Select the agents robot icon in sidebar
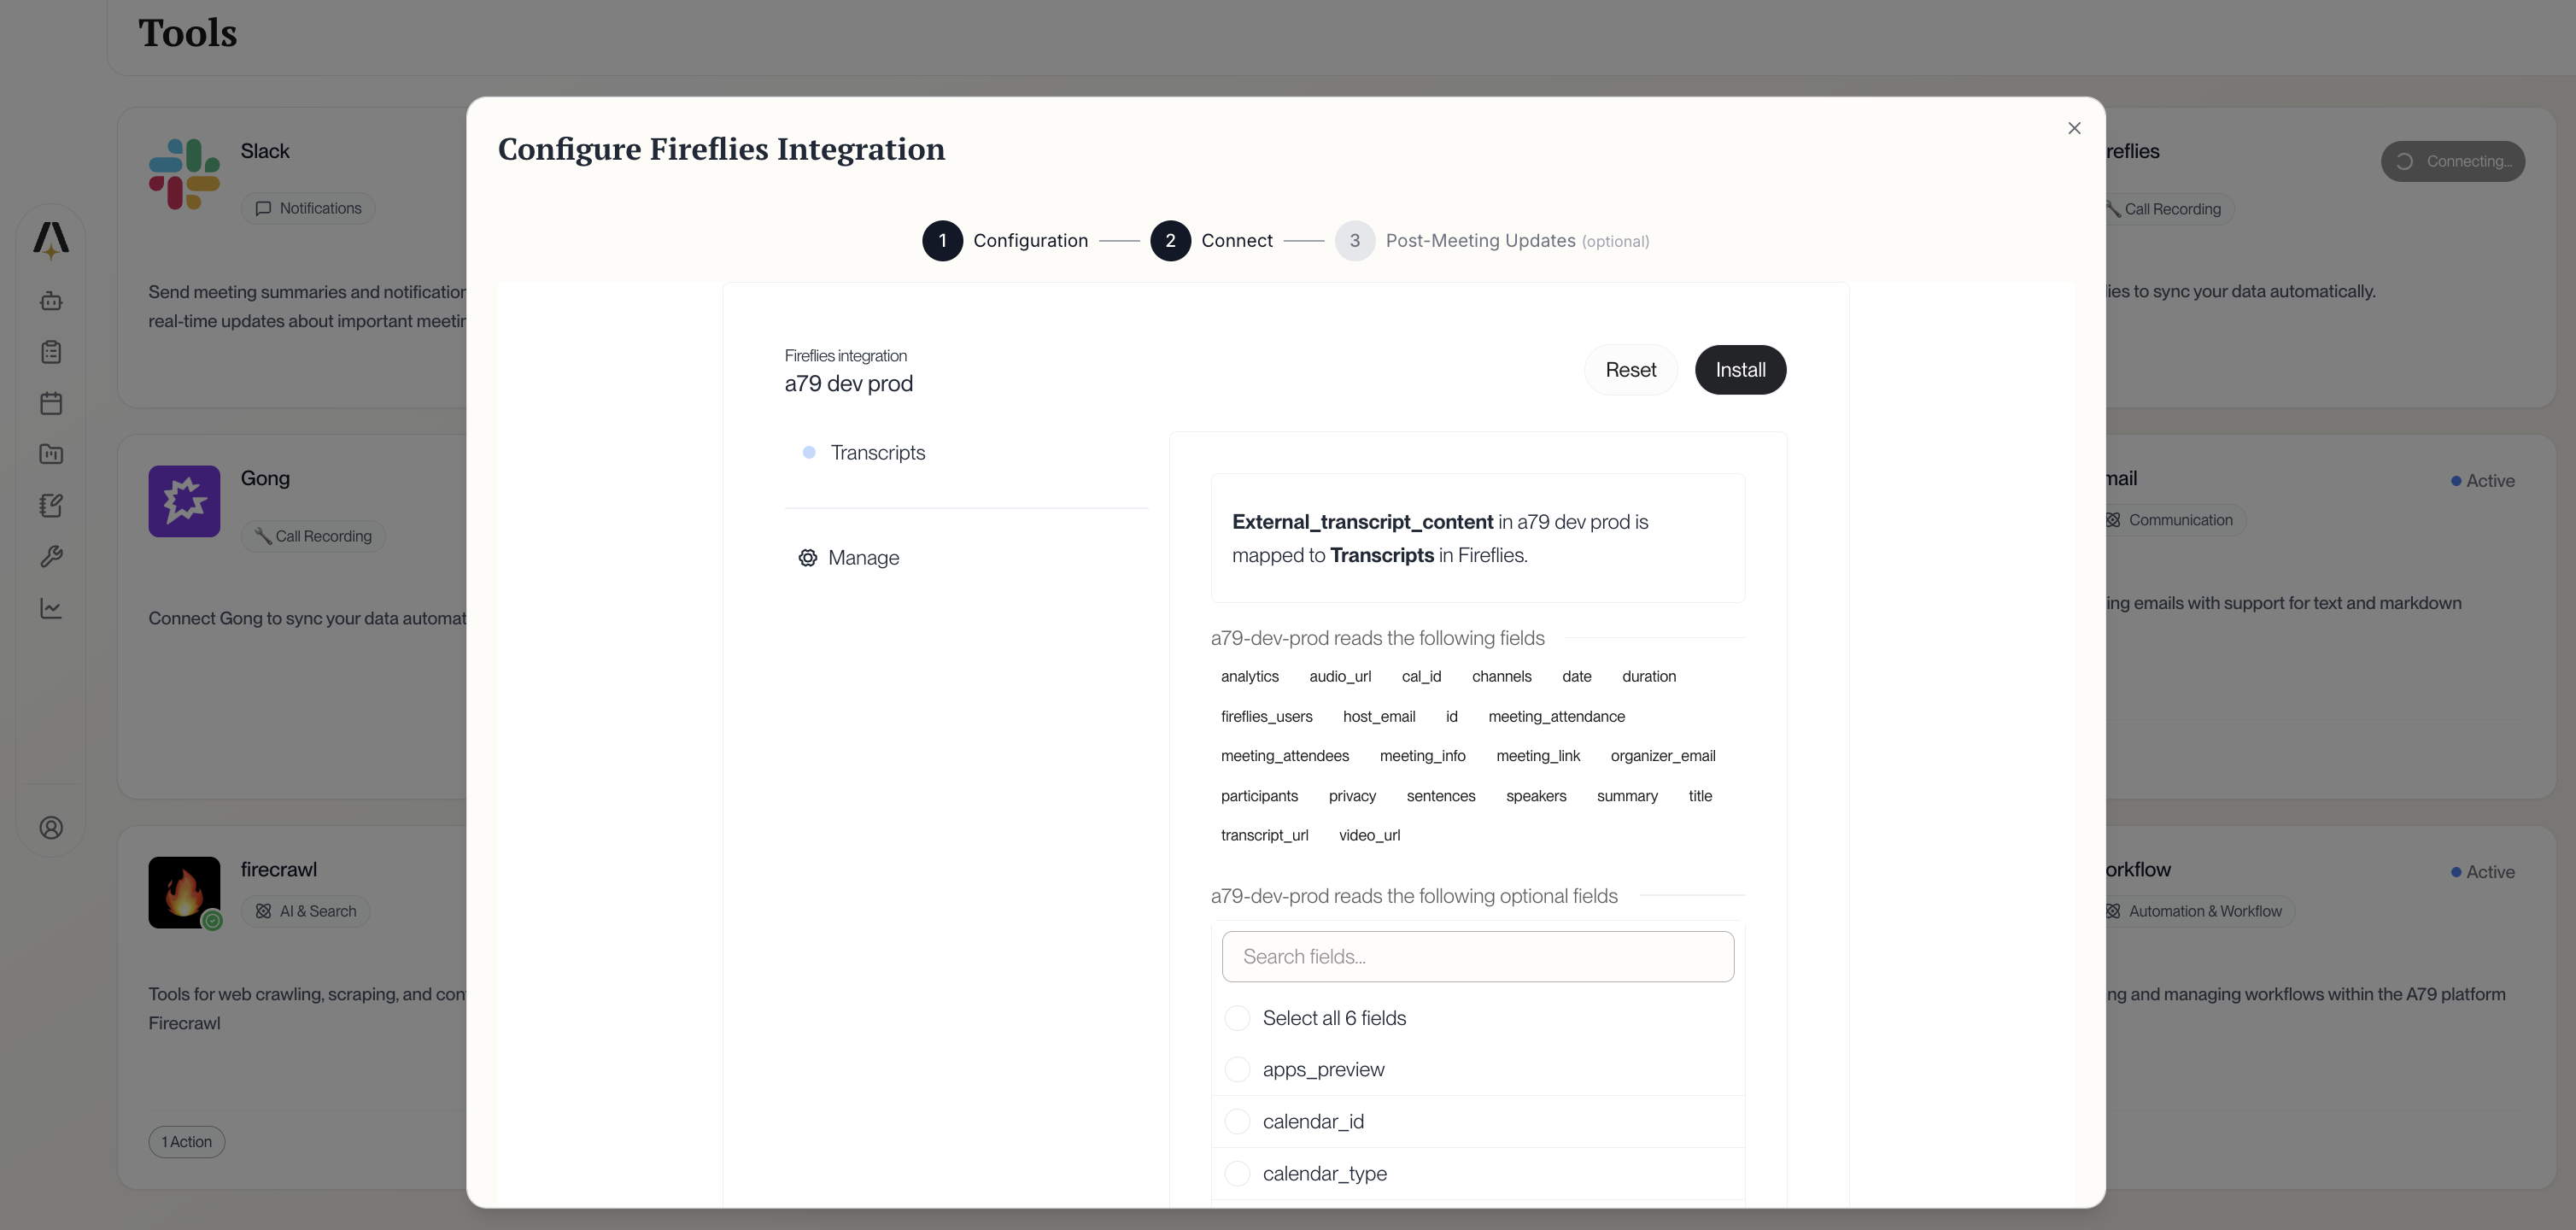This screenshot has width=2576, height=1230. [51, 301]
